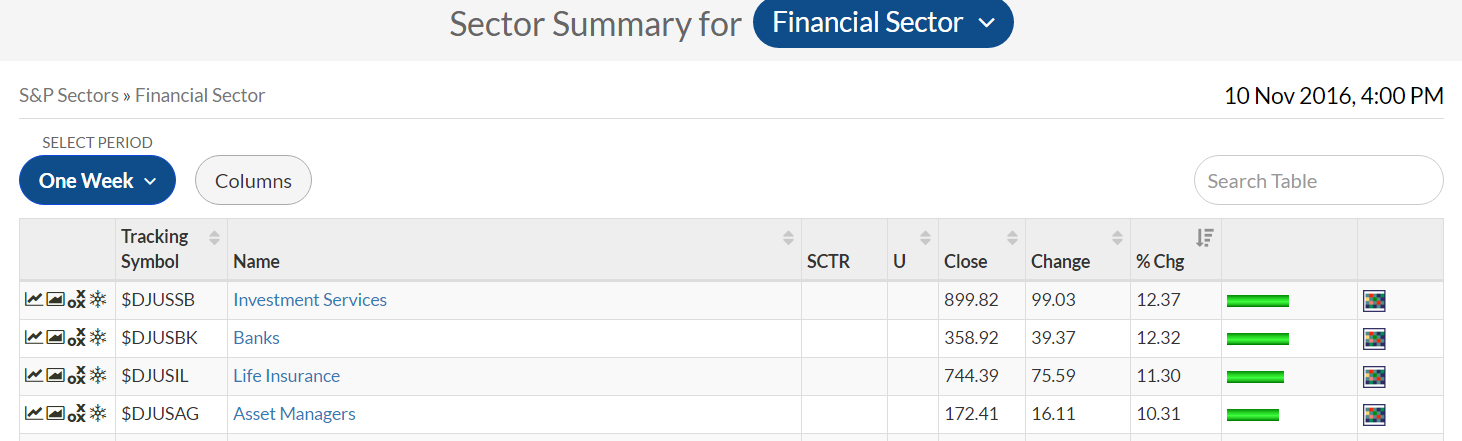
Task: Focus the Search Table input field
Action: [x=1317, y=181]
